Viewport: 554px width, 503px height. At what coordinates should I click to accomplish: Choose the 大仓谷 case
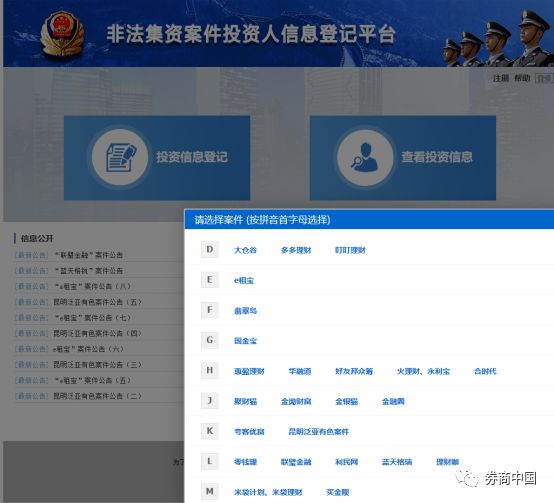tap(245, 250)
